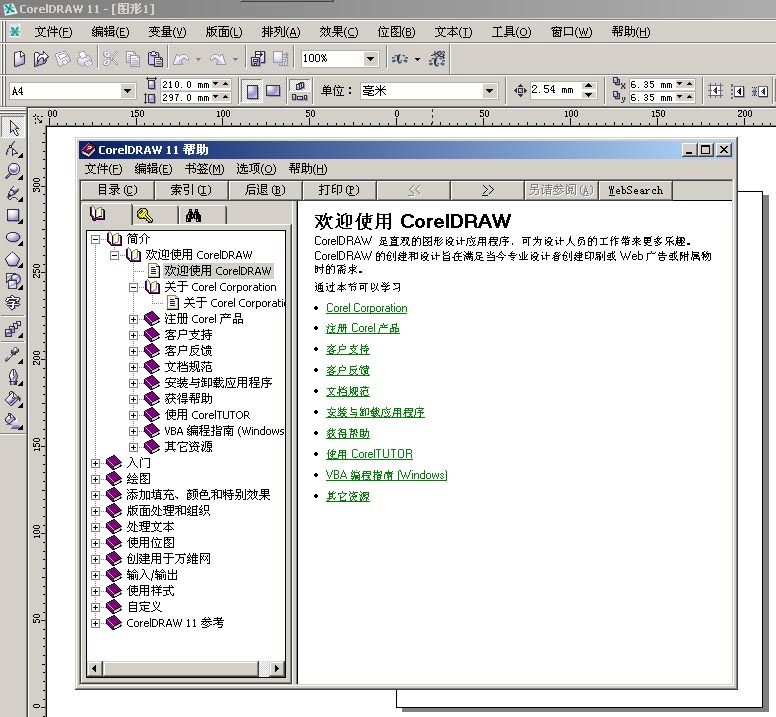Screen dimensions: 776x717
Task: Switch to the help index key tab
Action: point(145,215)
